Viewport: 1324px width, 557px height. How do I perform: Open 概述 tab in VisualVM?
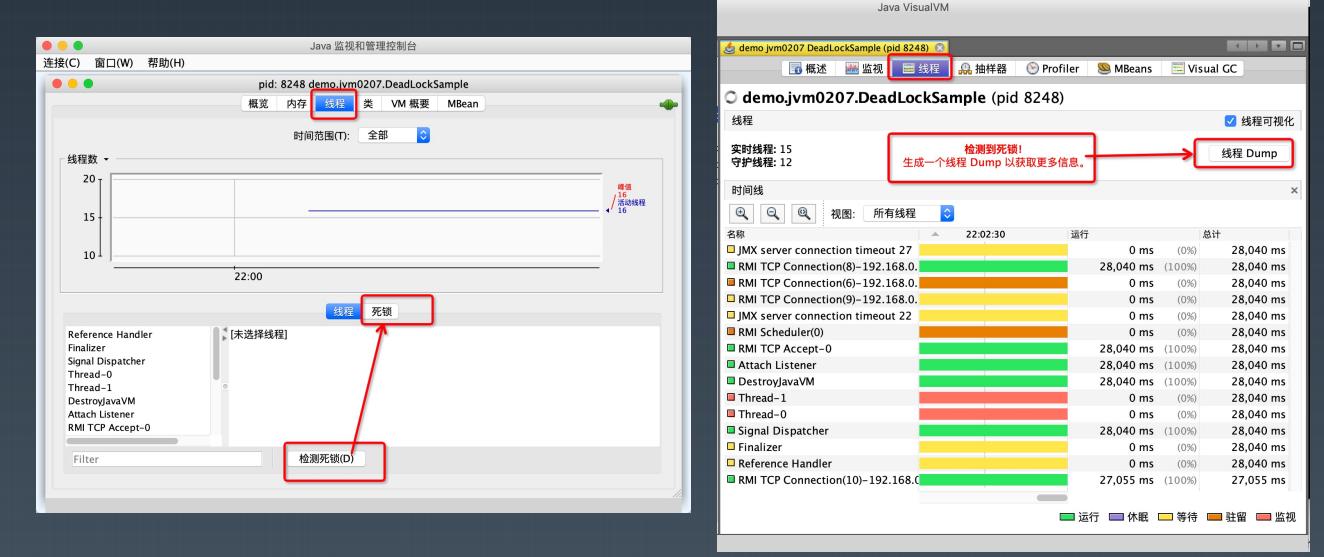pos(808,68)
